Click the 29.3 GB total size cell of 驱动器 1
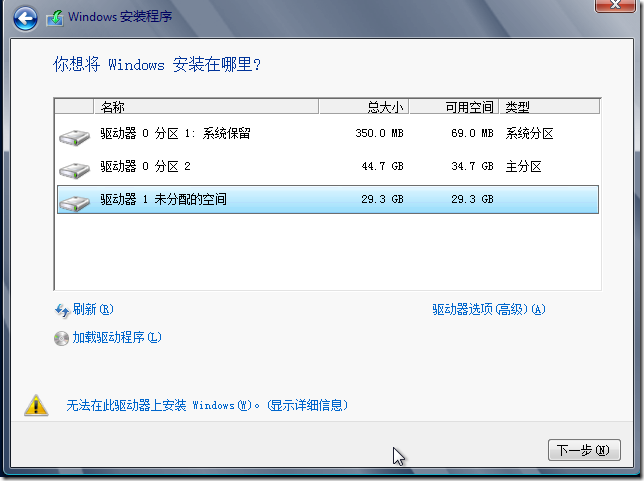The width and height of the screenshot is (644, 481). click(382, 199)
